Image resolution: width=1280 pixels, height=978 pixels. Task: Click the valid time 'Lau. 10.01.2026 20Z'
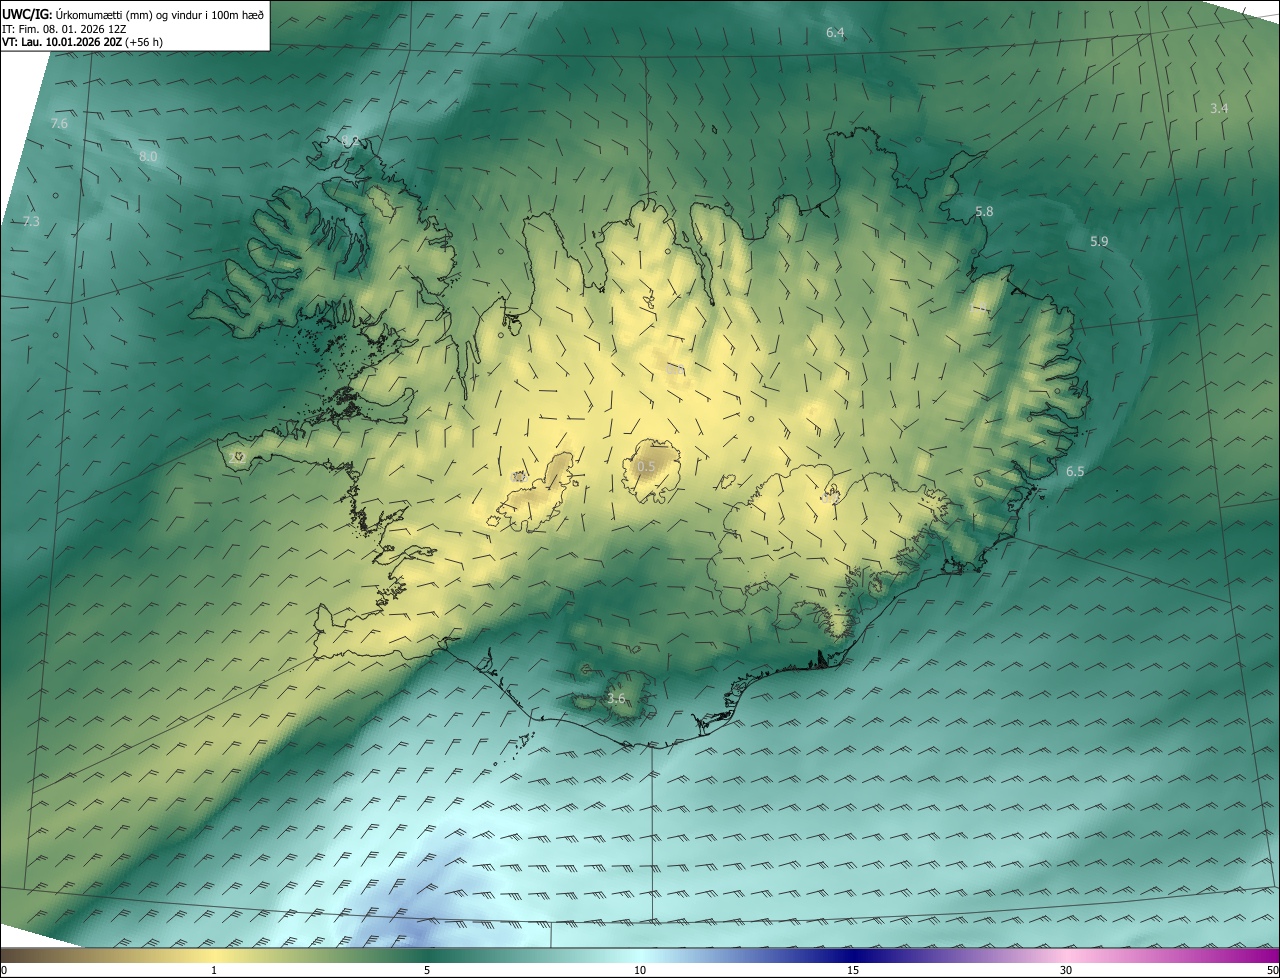click(x=72, y=43)
